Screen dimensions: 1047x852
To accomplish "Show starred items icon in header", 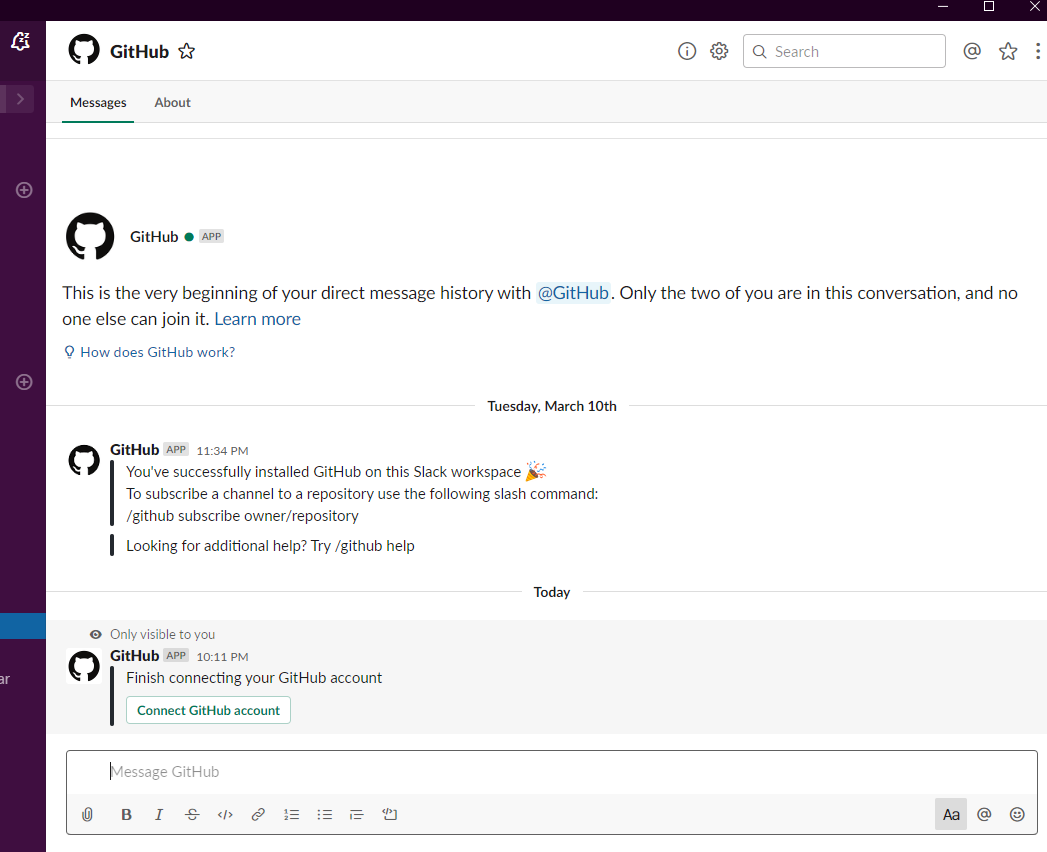I will tap(1008, 51).
